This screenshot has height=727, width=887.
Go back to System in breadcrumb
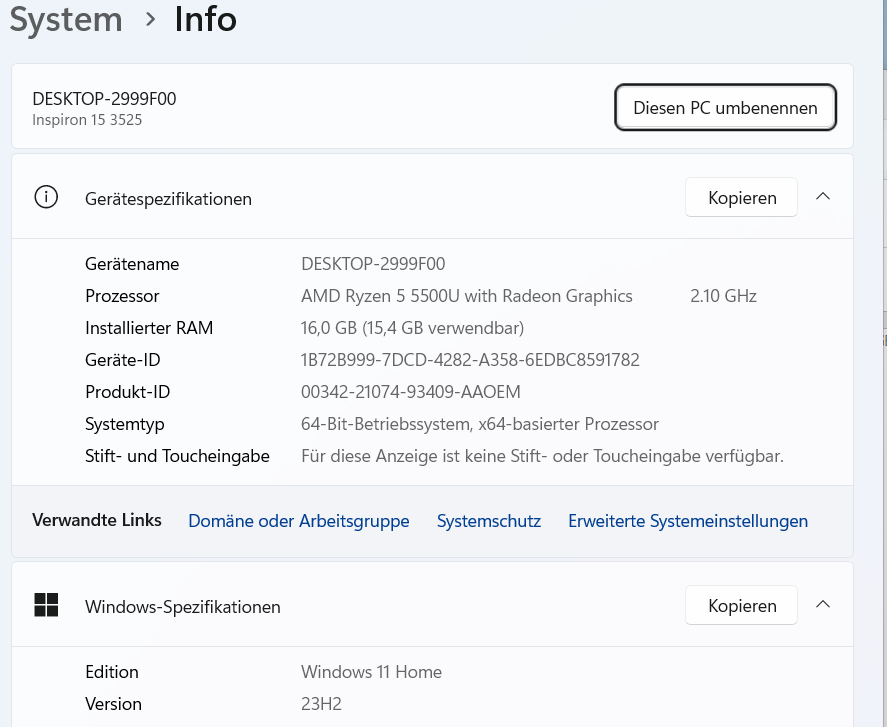(66, 19)
